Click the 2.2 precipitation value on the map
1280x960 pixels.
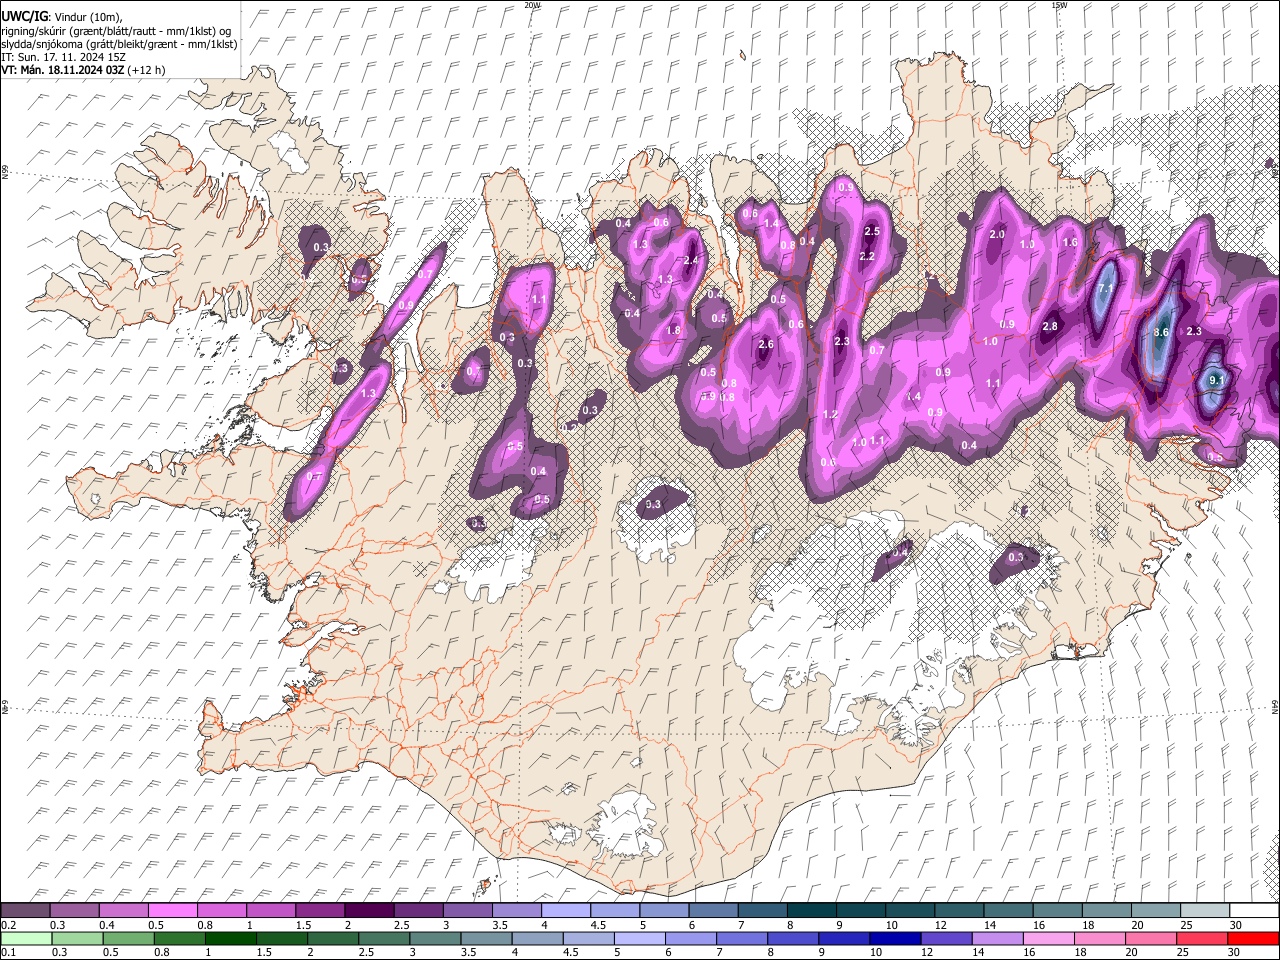(867, 257)
